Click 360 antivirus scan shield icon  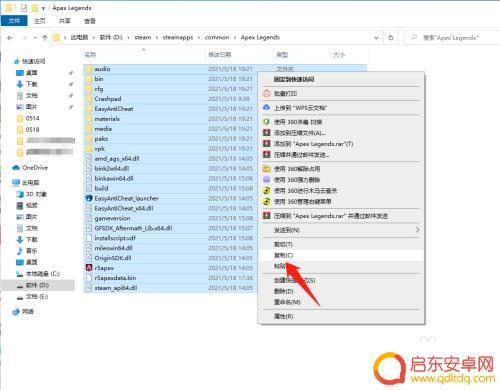coord(266,122)
